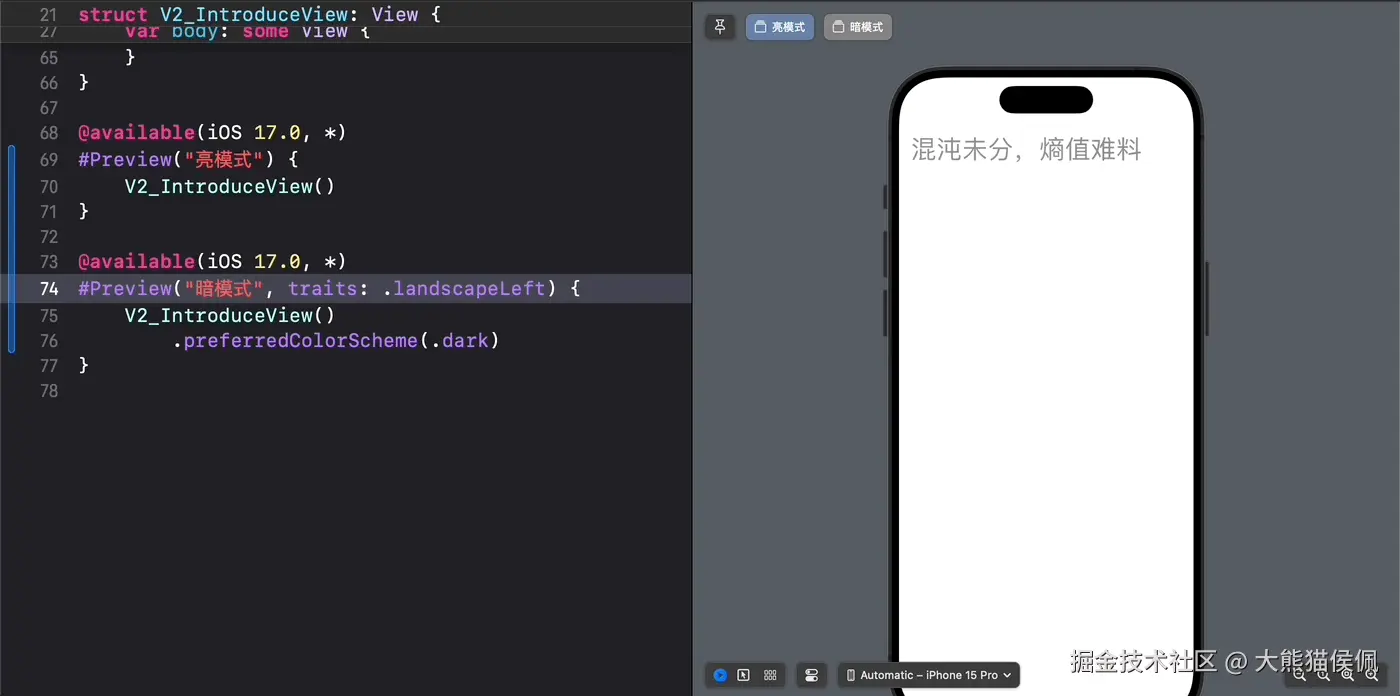
Task: Click @available(iOS 17.0, *) on line 68
Action: pos(212,132)
